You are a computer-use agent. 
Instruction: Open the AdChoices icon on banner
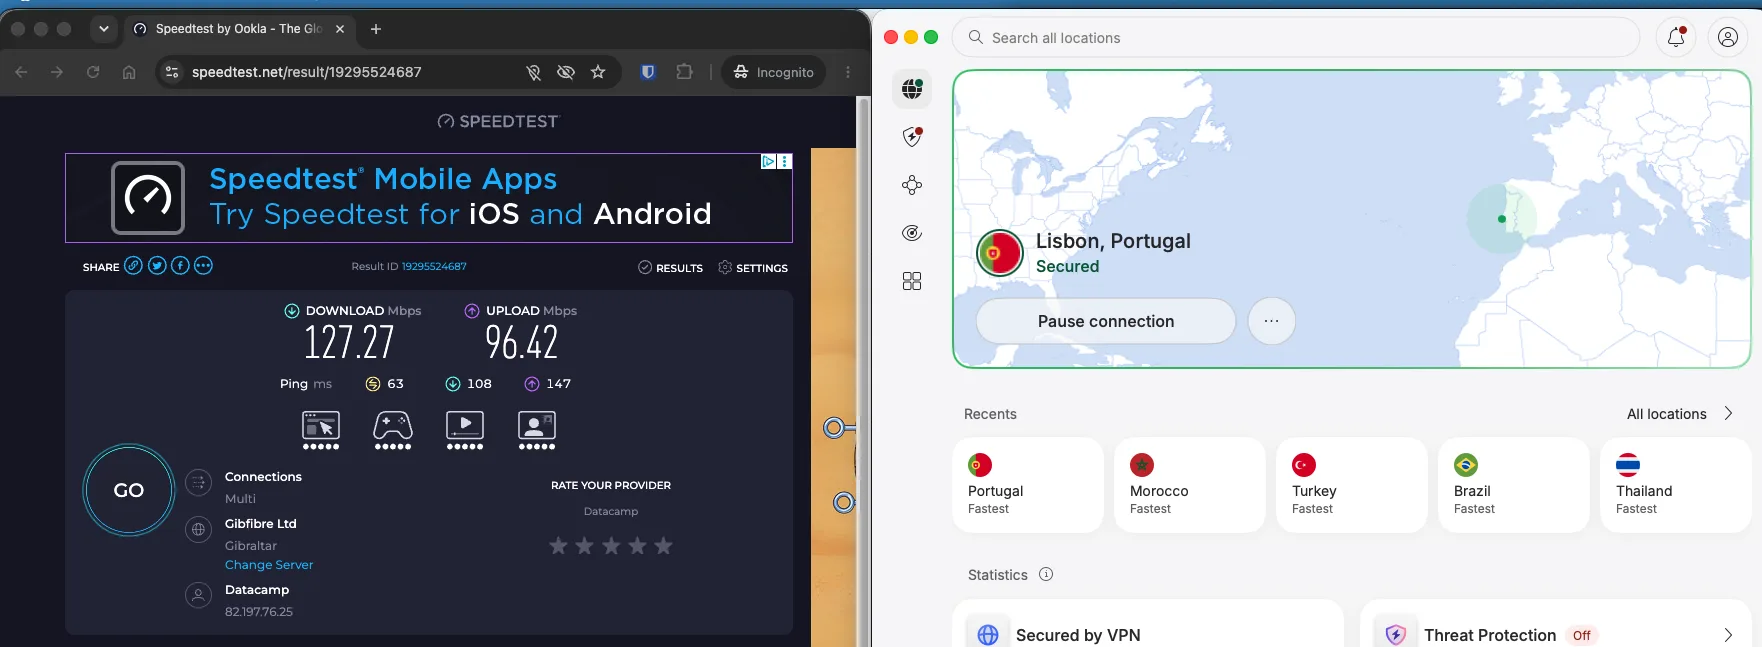tap(768, 161)
